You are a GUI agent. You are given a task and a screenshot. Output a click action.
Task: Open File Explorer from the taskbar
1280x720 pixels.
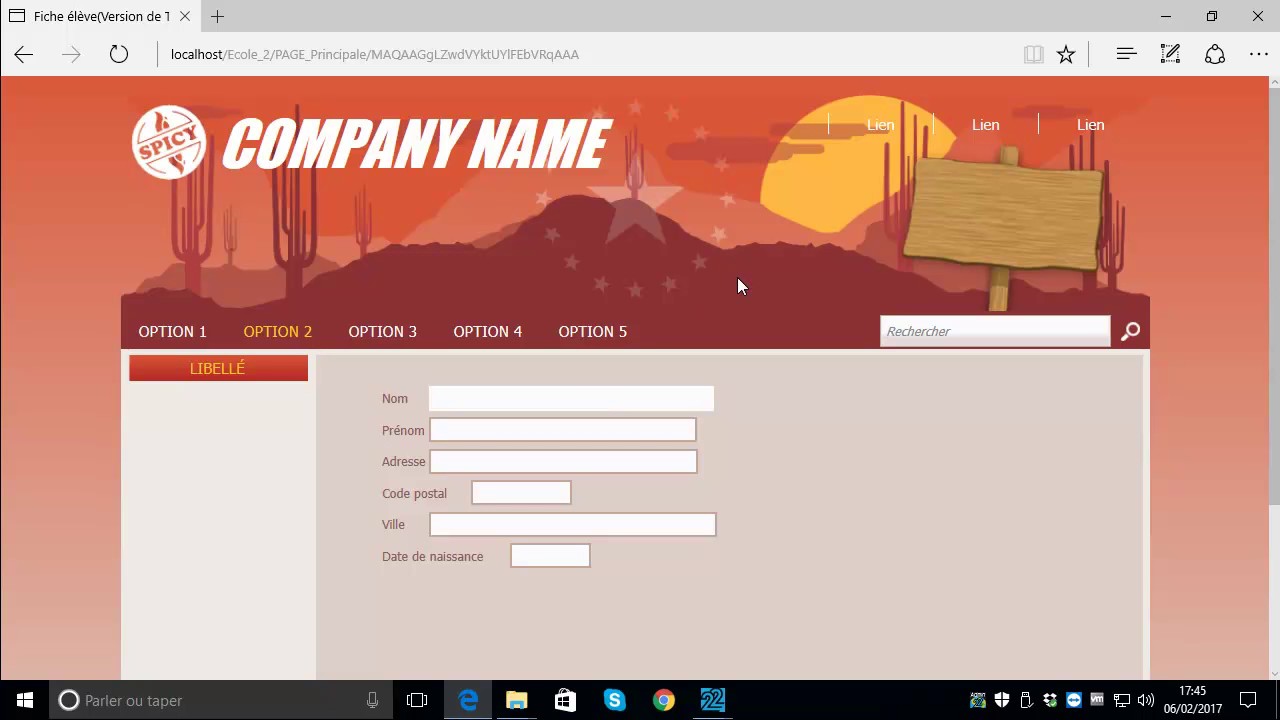516,700
